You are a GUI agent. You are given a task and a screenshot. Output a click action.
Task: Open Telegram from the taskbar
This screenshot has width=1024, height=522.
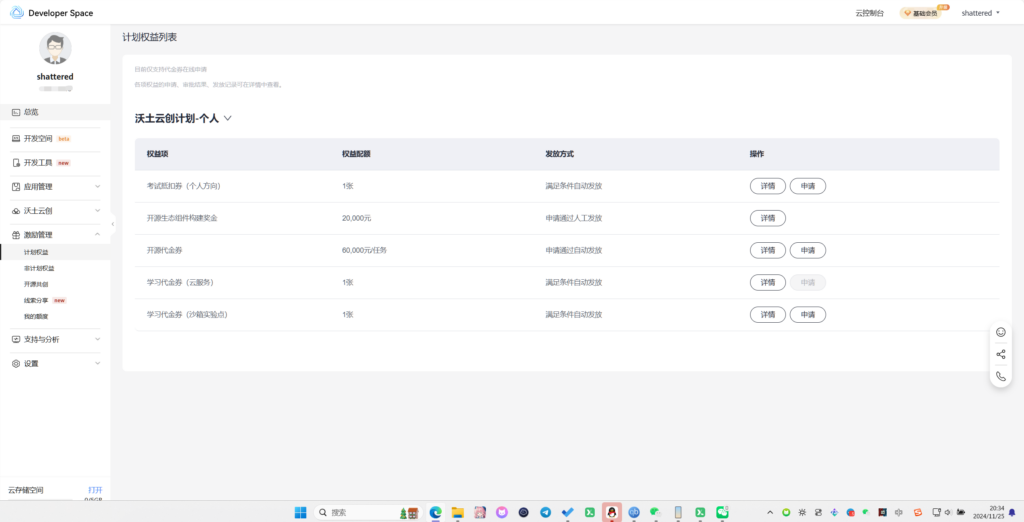click(546, 512)
